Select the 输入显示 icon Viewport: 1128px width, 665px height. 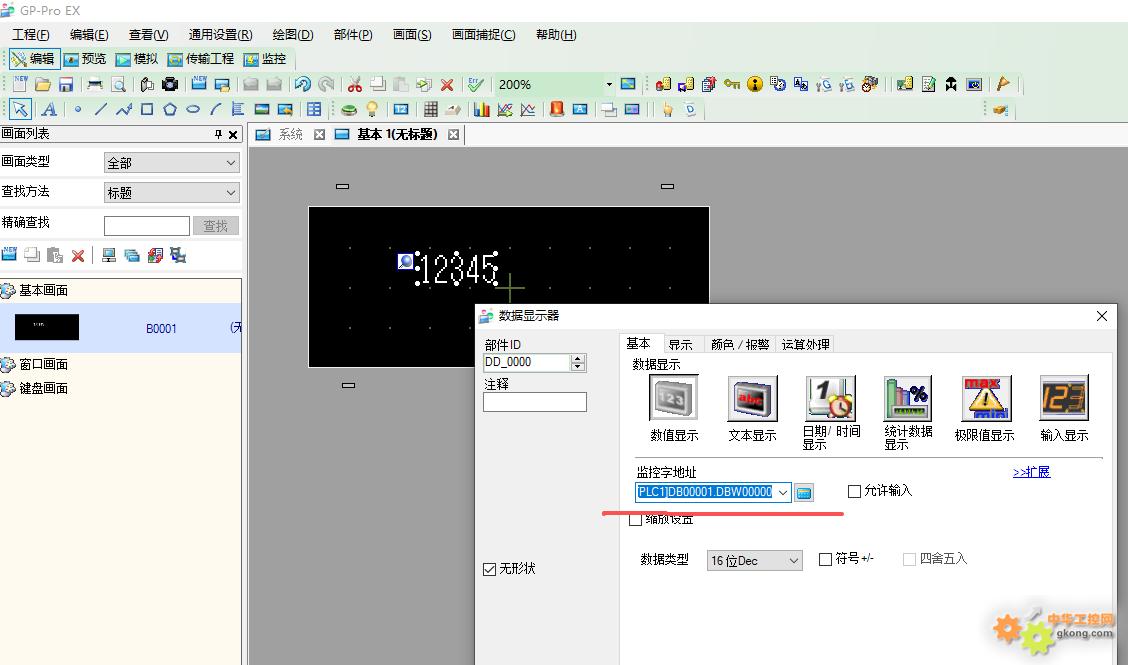(x=1064, y=399)
